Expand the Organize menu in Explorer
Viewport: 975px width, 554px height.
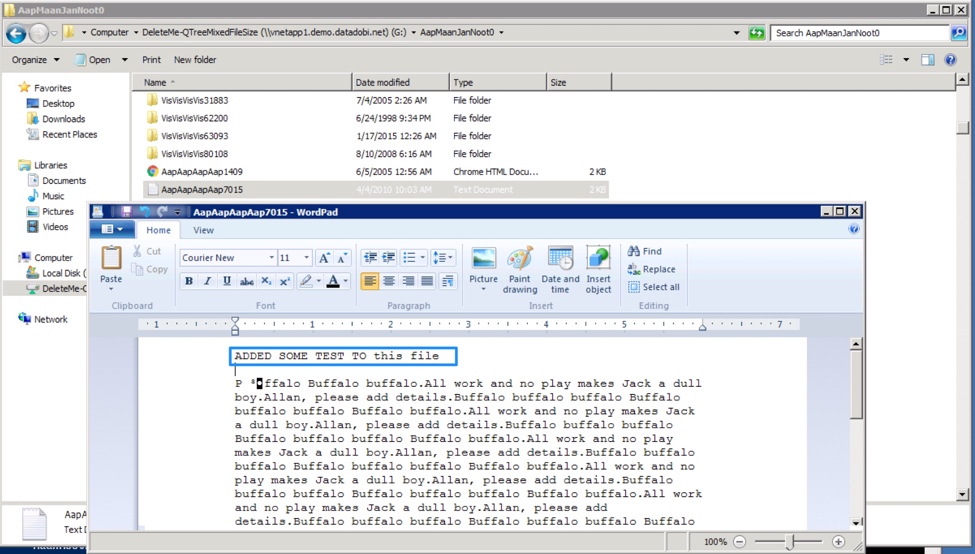(34, 60)
